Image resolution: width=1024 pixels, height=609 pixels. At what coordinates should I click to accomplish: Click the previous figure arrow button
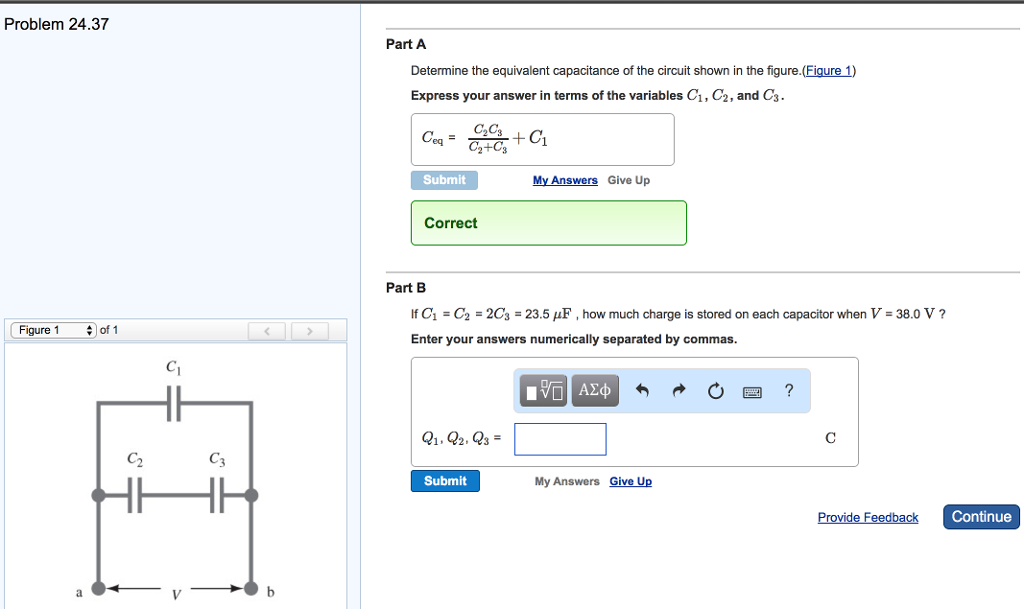(267, 329)
